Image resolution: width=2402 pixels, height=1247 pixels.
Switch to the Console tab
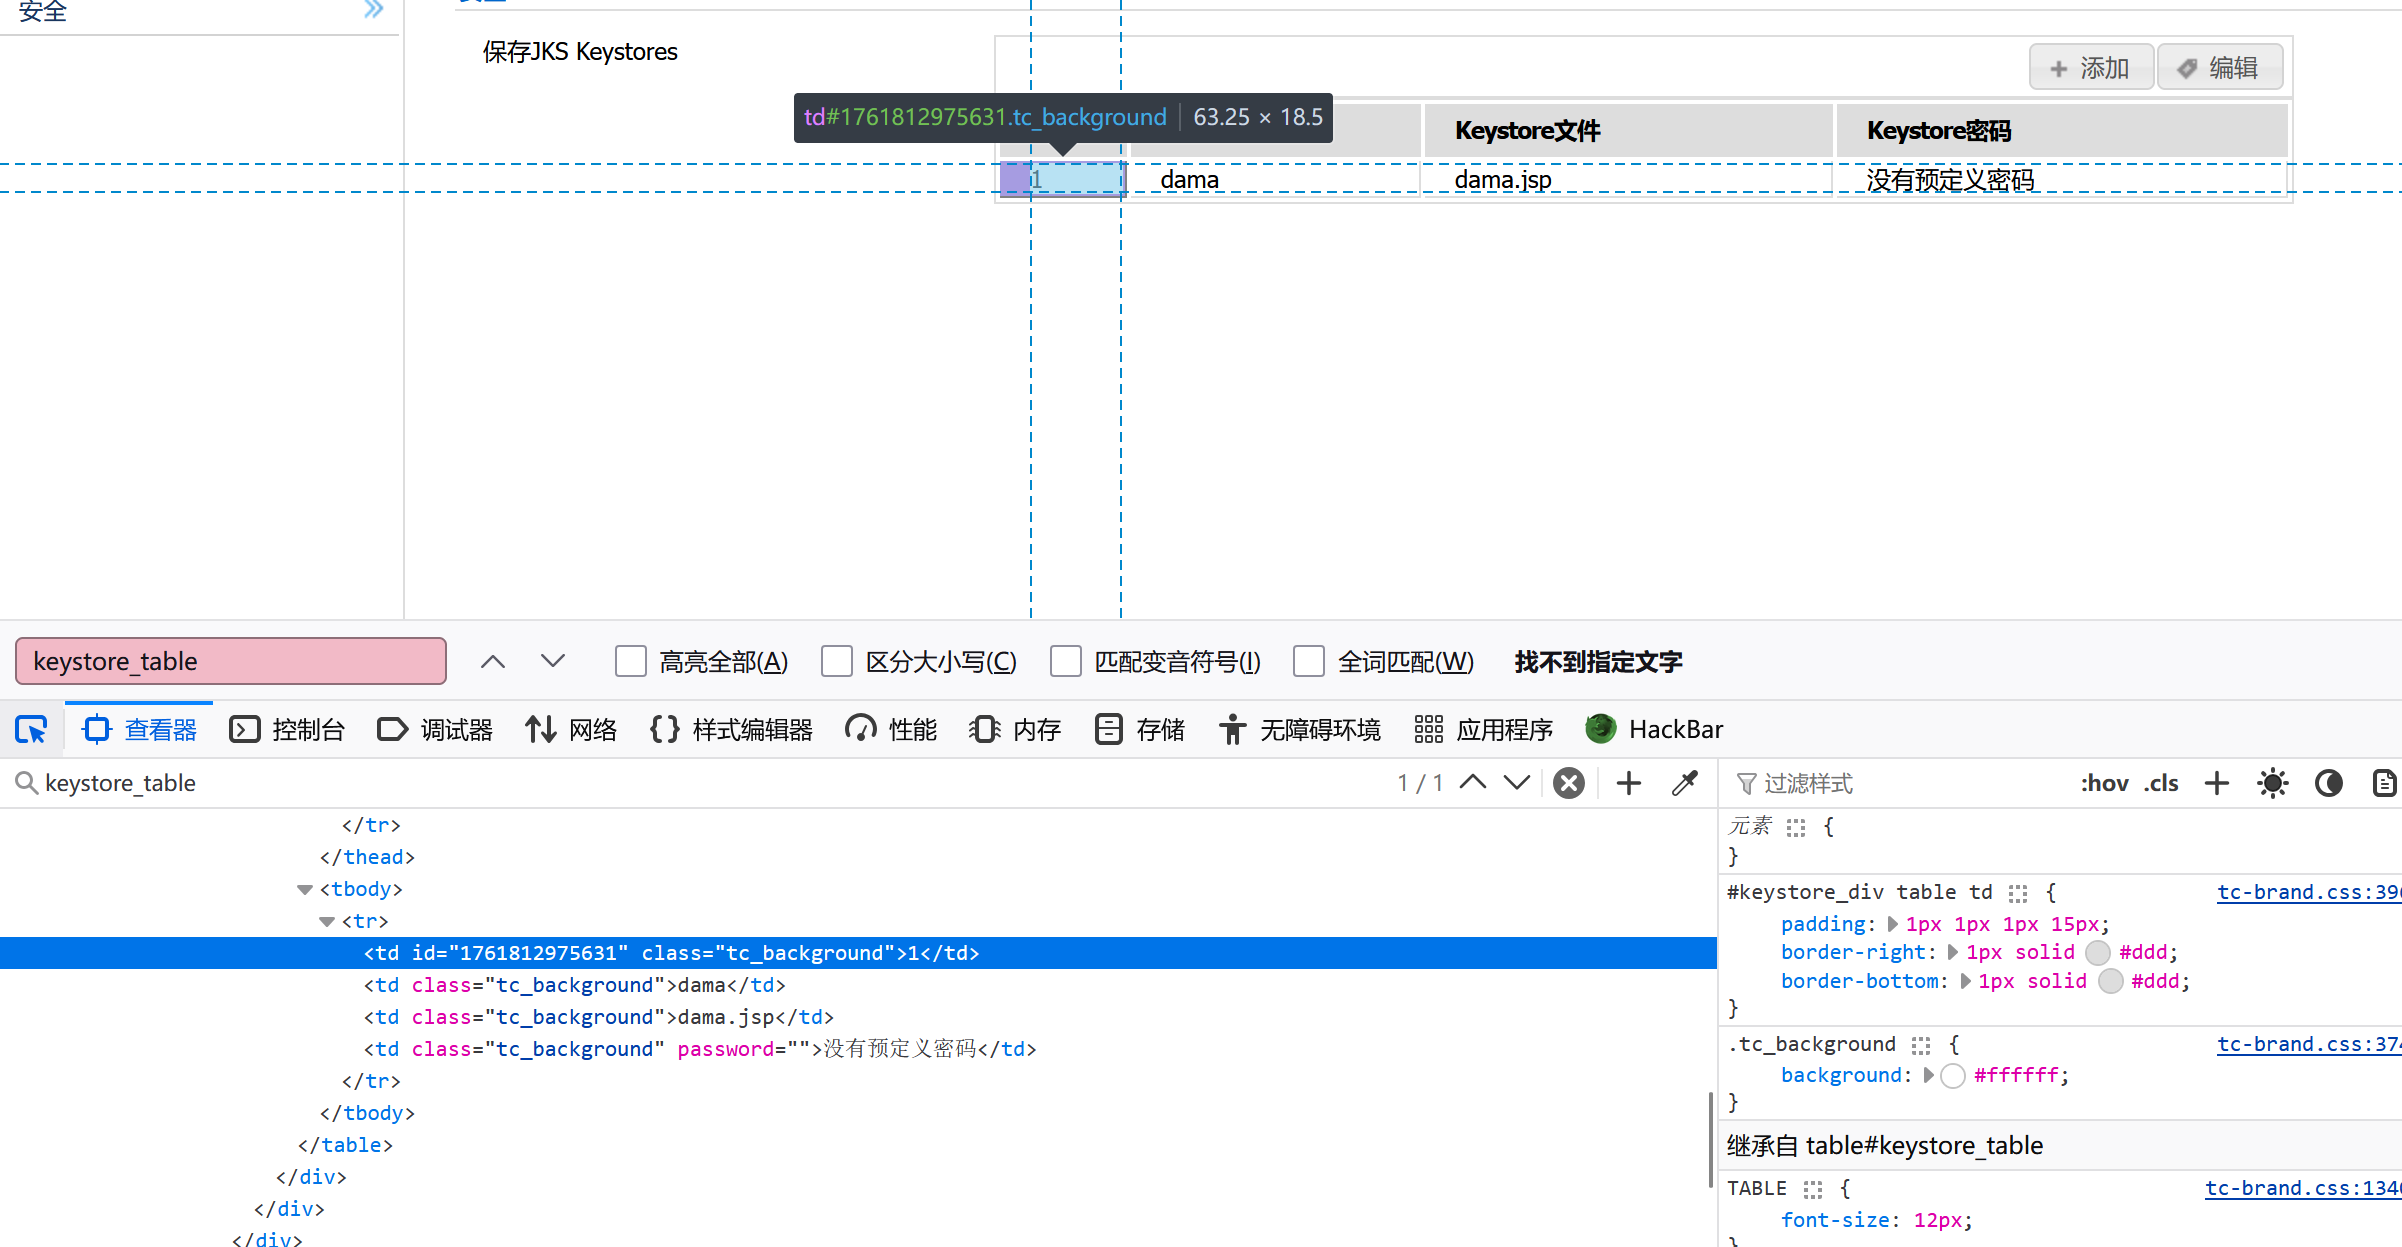point(288,730)
